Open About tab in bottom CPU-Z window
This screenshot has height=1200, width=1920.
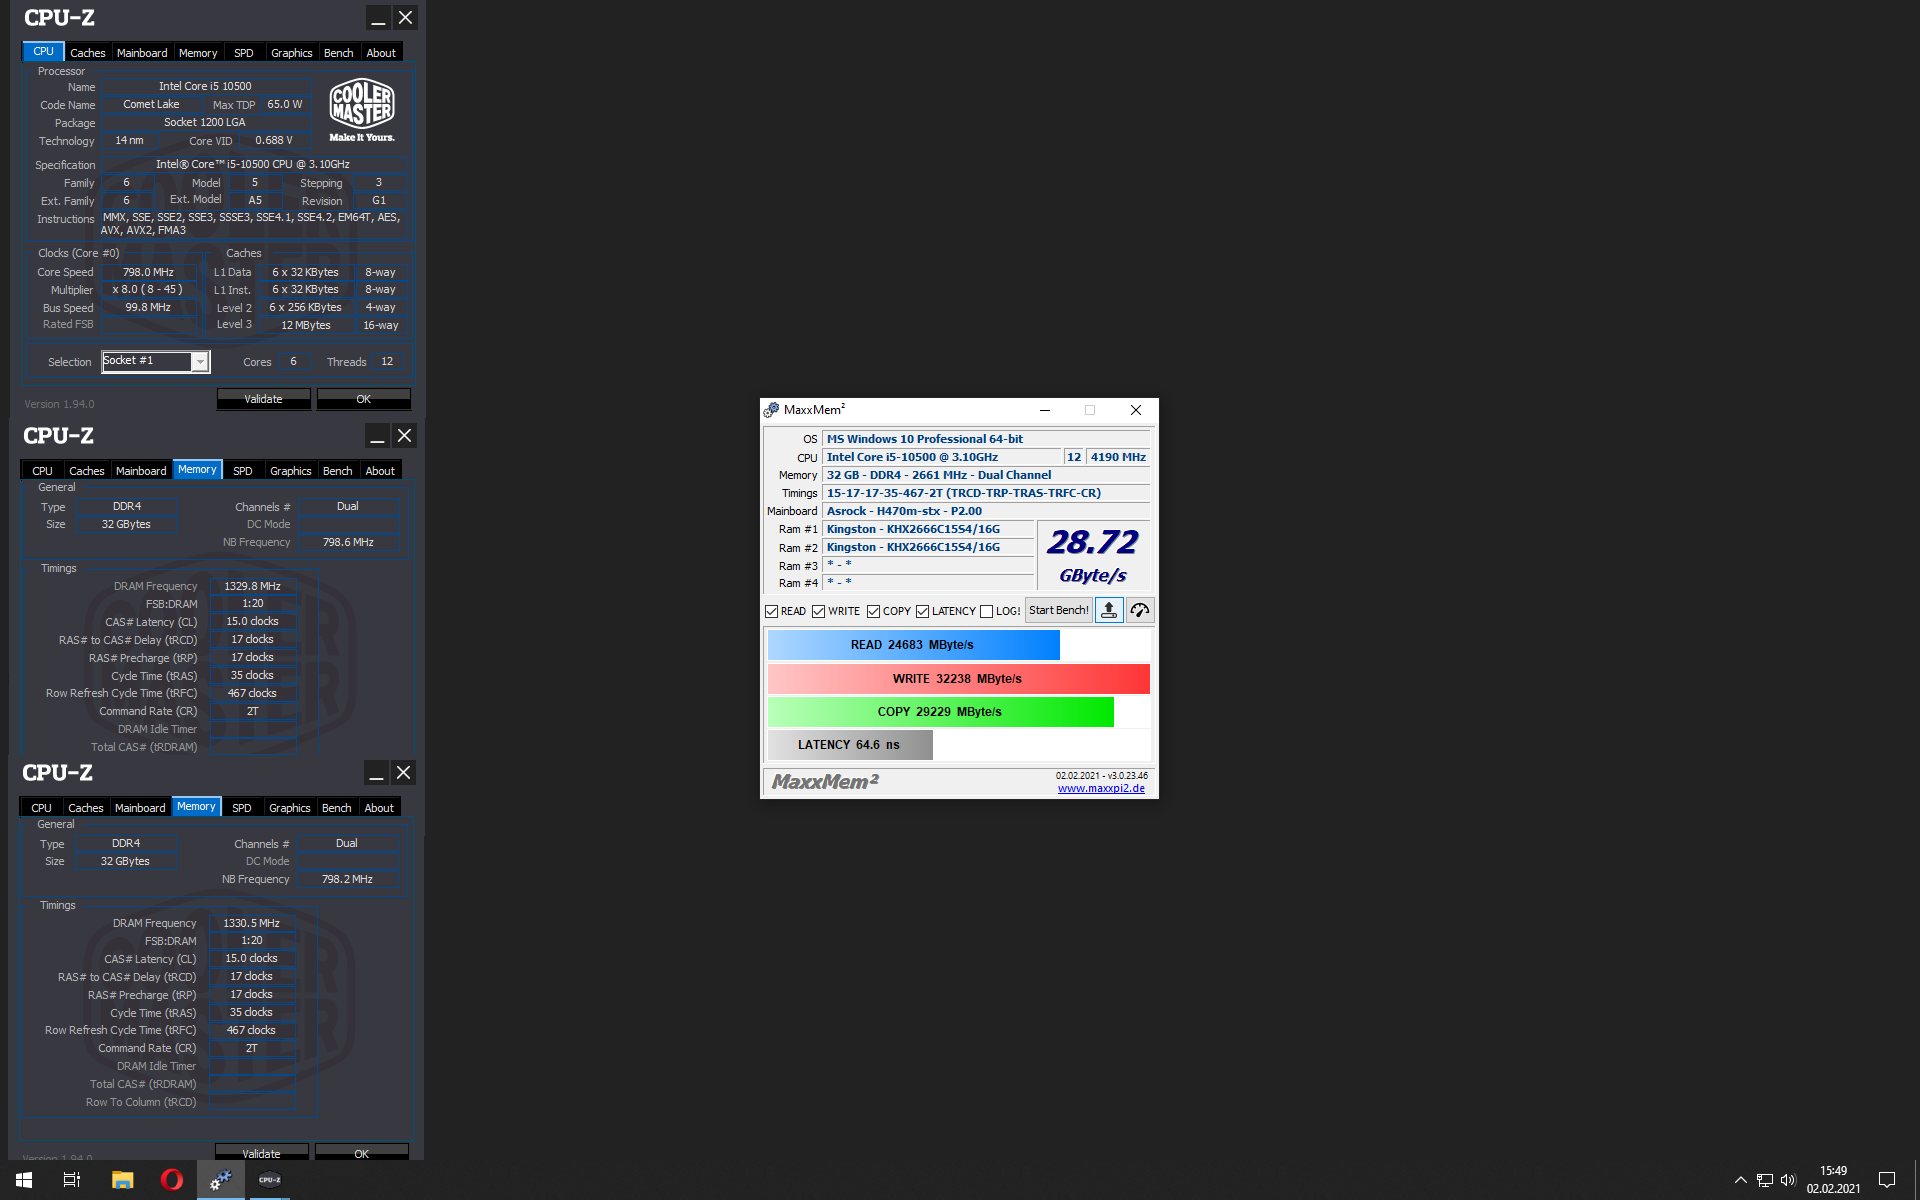[x=379, y=808]
